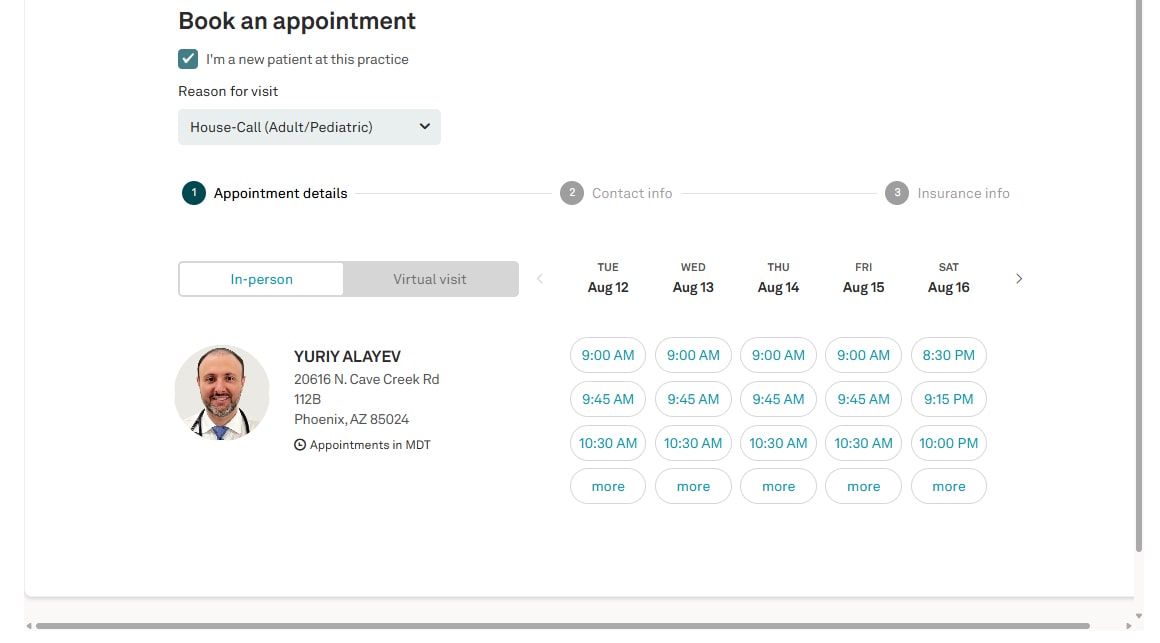Switch to Virtual visit type

[430, 279]
